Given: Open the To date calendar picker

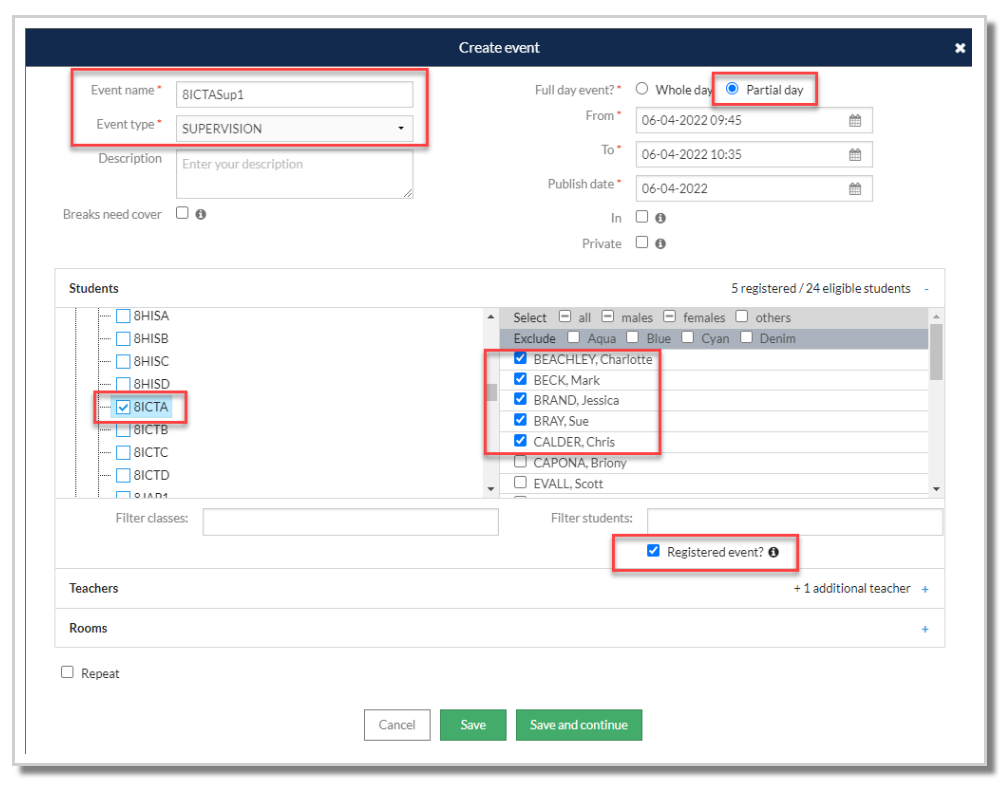Looking at the screenshot, I should point(855,154).
